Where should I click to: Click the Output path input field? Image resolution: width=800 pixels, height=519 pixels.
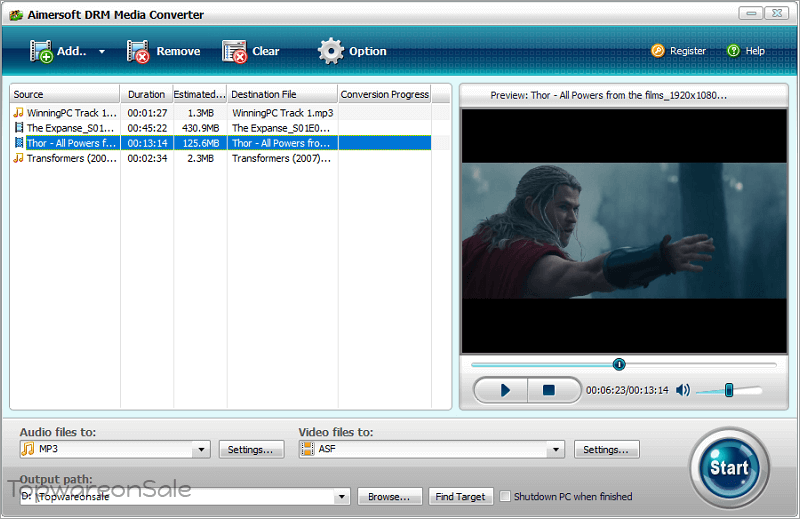[177, 497]
